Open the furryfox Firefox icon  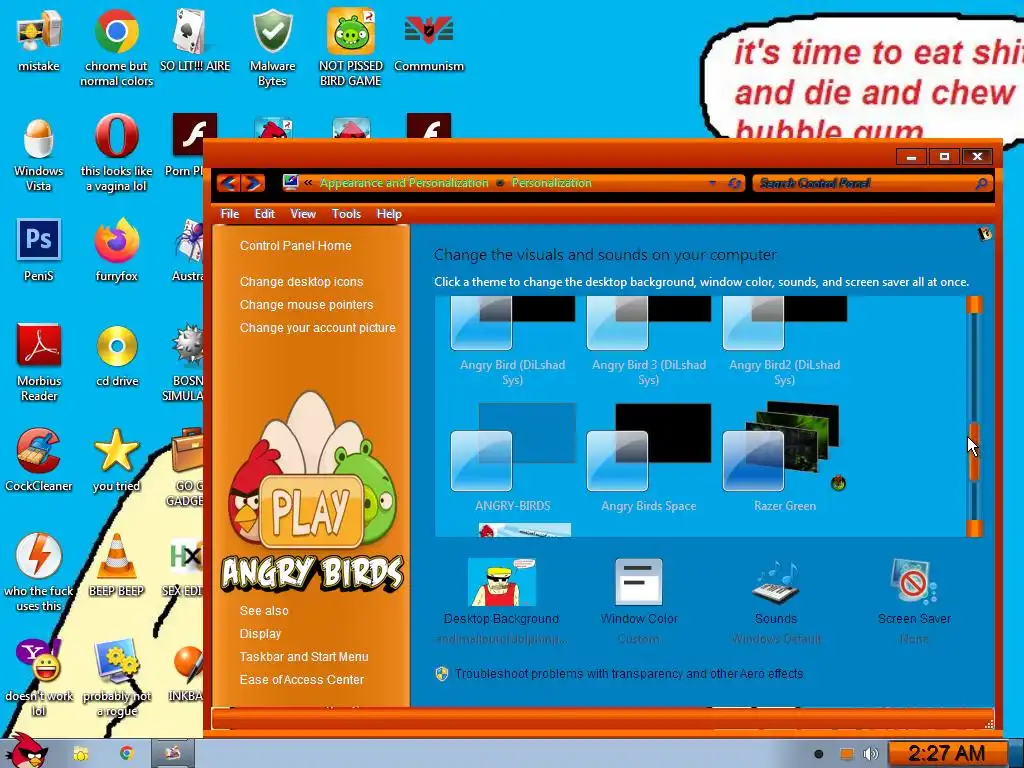point(116,251)
